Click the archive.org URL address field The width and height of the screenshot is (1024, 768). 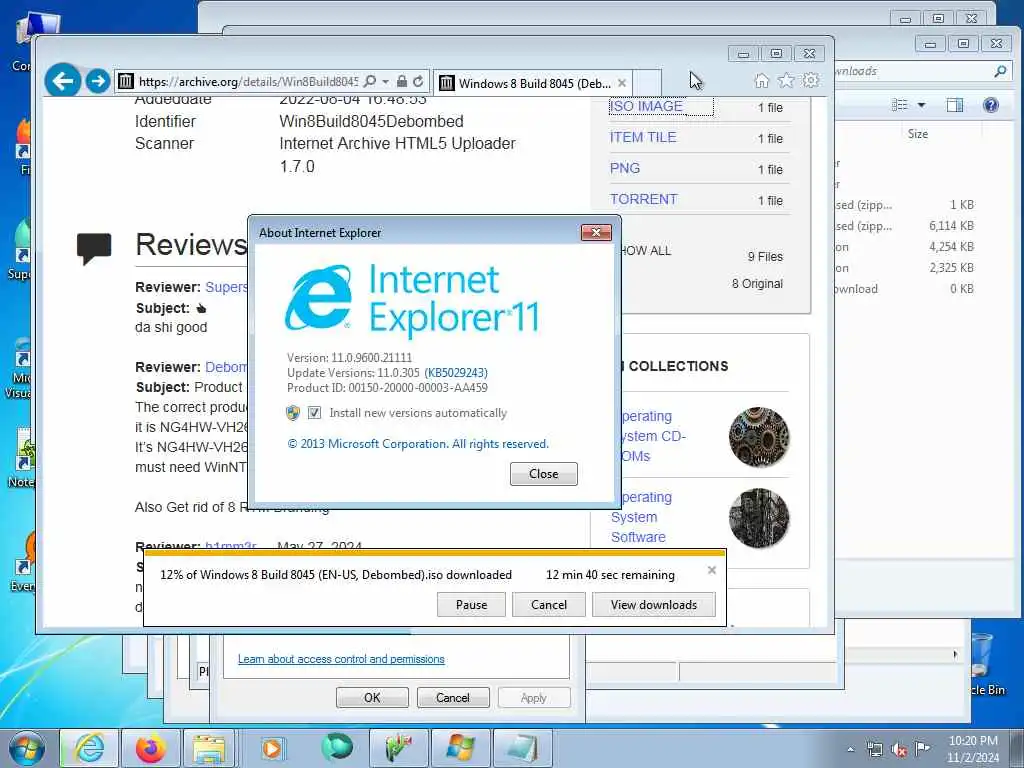pyautogui.click(x=249, y=82)
